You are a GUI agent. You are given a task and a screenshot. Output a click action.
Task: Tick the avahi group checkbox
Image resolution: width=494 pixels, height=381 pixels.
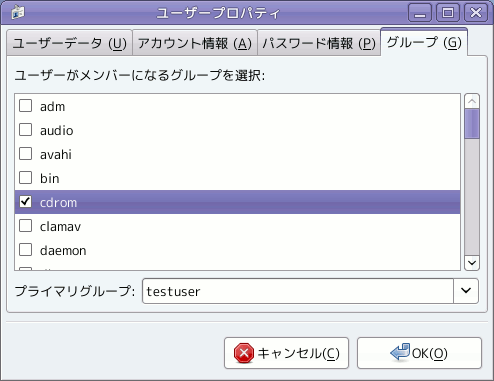pos(25,154)
